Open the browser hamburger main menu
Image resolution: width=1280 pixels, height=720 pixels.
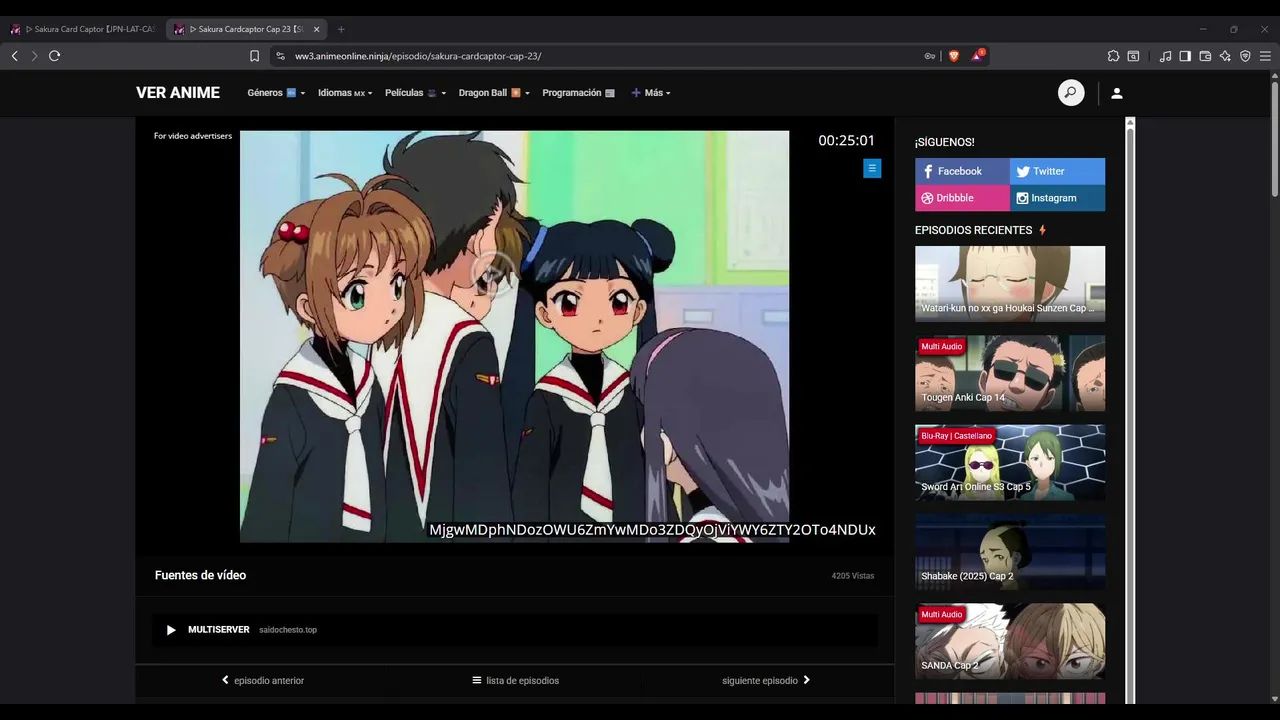pos(1265,56)
